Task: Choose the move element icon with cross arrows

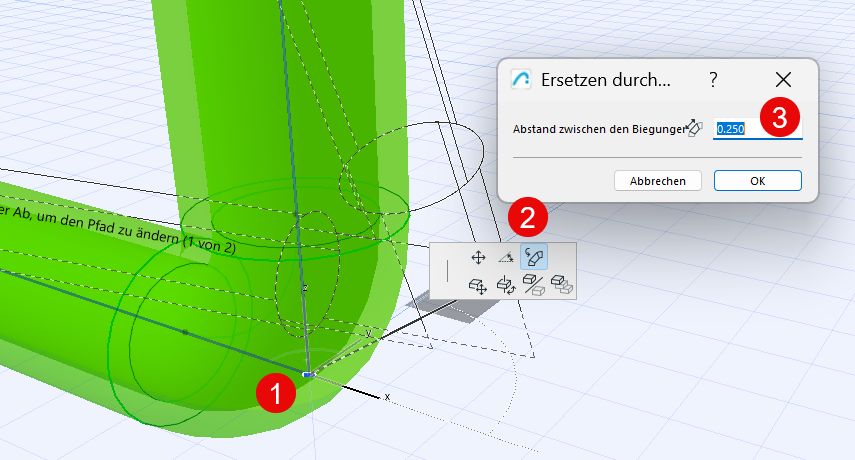Action: (x=478, y=285)
